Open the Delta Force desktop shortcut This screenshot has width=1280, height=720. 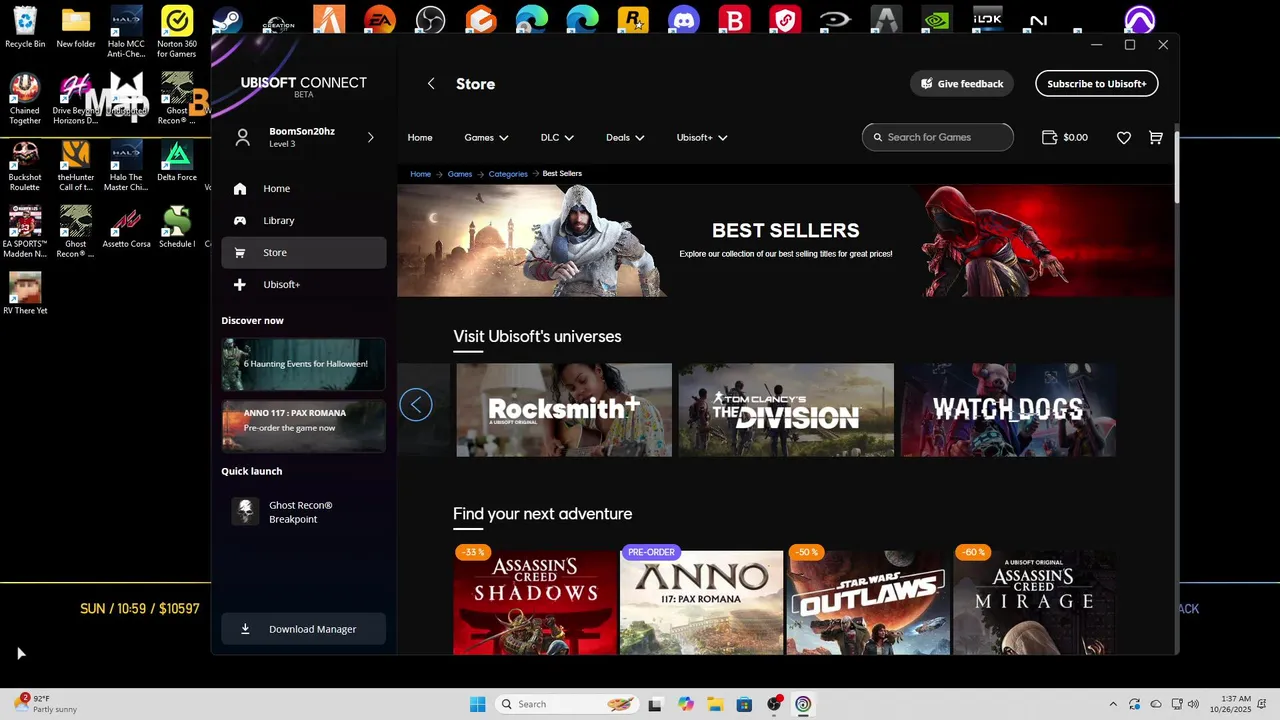click(x=177, y=161)
